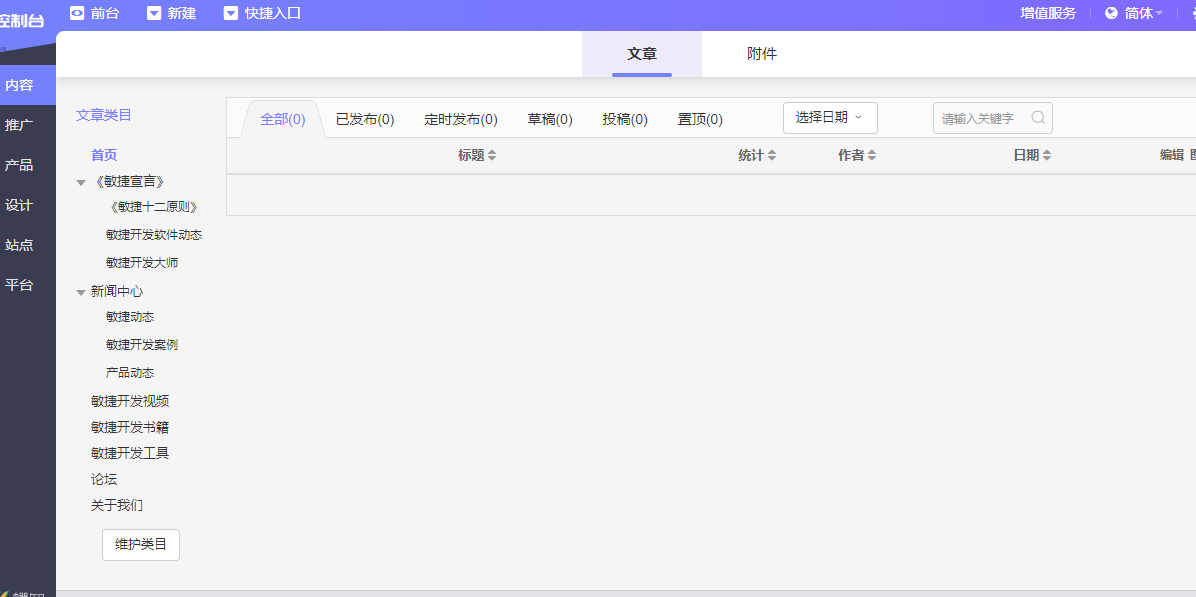Click the 前台 eye icon

[x=77, y=13]
